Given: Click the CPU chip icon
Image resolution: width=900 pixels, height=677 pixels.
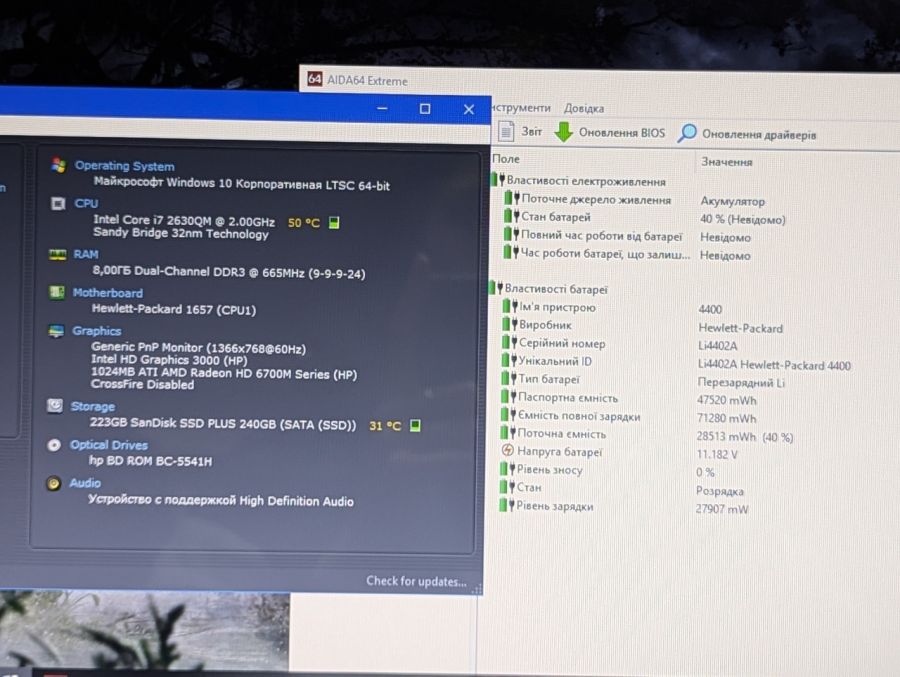Looking at the screenshot, I should click(x=58, y=203).
